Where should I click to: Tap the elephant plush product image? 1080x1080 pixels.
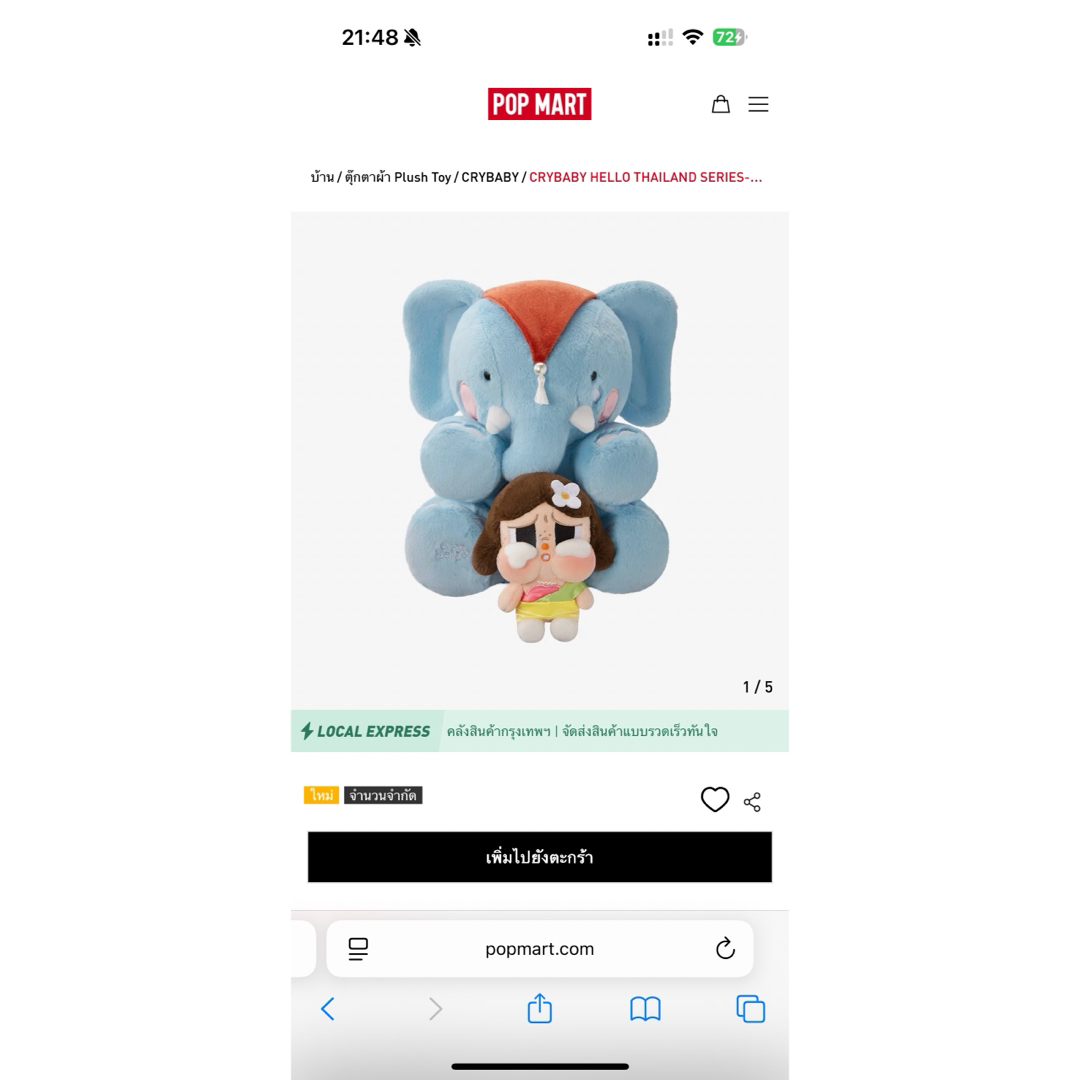[x=539, y=460]
